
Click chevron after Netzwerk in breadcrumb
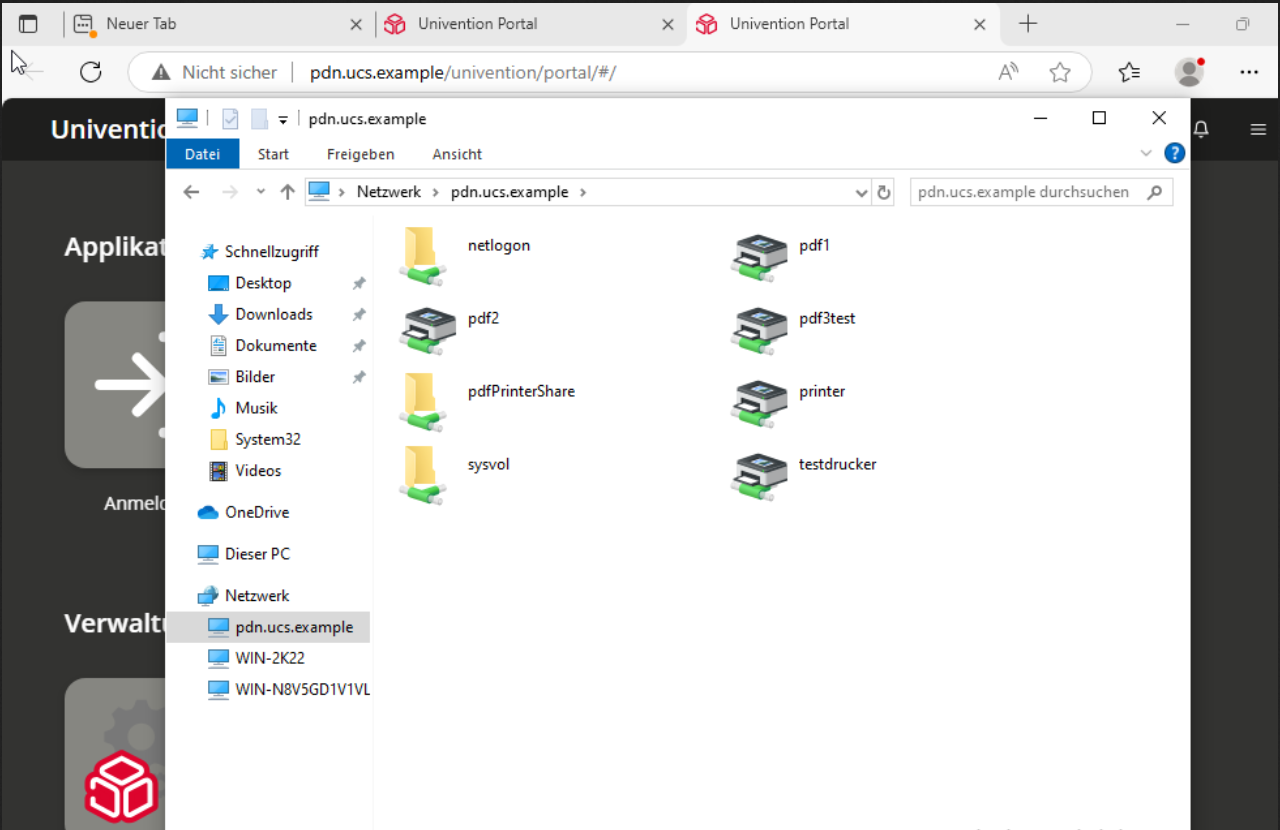click(436, 192)
